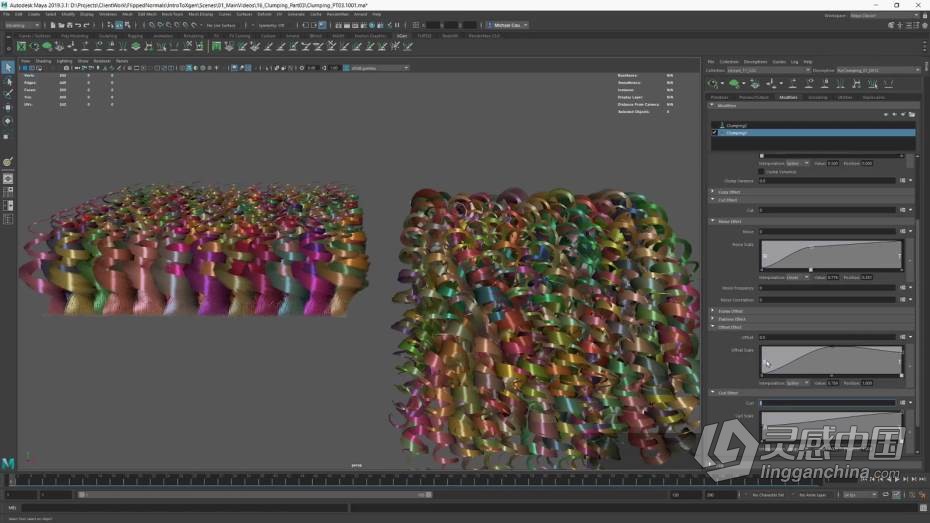Toggle the checkbox of the selected Clumping modifier
The height and width of the screenshot is (523, 930).
[714, 133]
